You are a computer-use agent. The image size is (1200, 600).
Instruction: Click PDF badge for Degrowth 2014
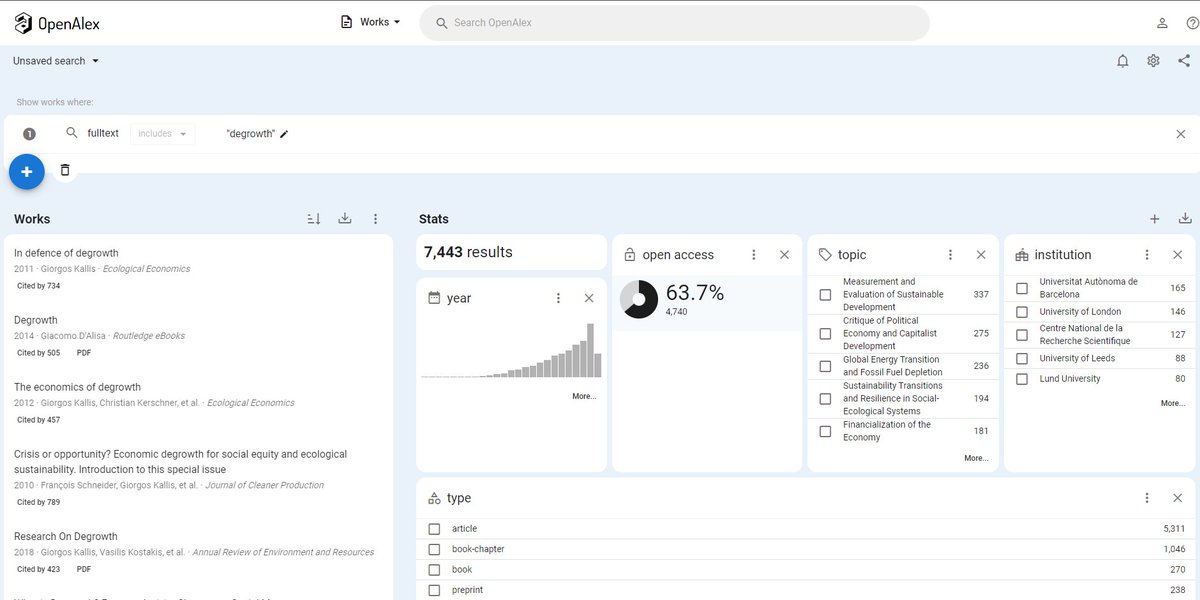pos(84,353)
